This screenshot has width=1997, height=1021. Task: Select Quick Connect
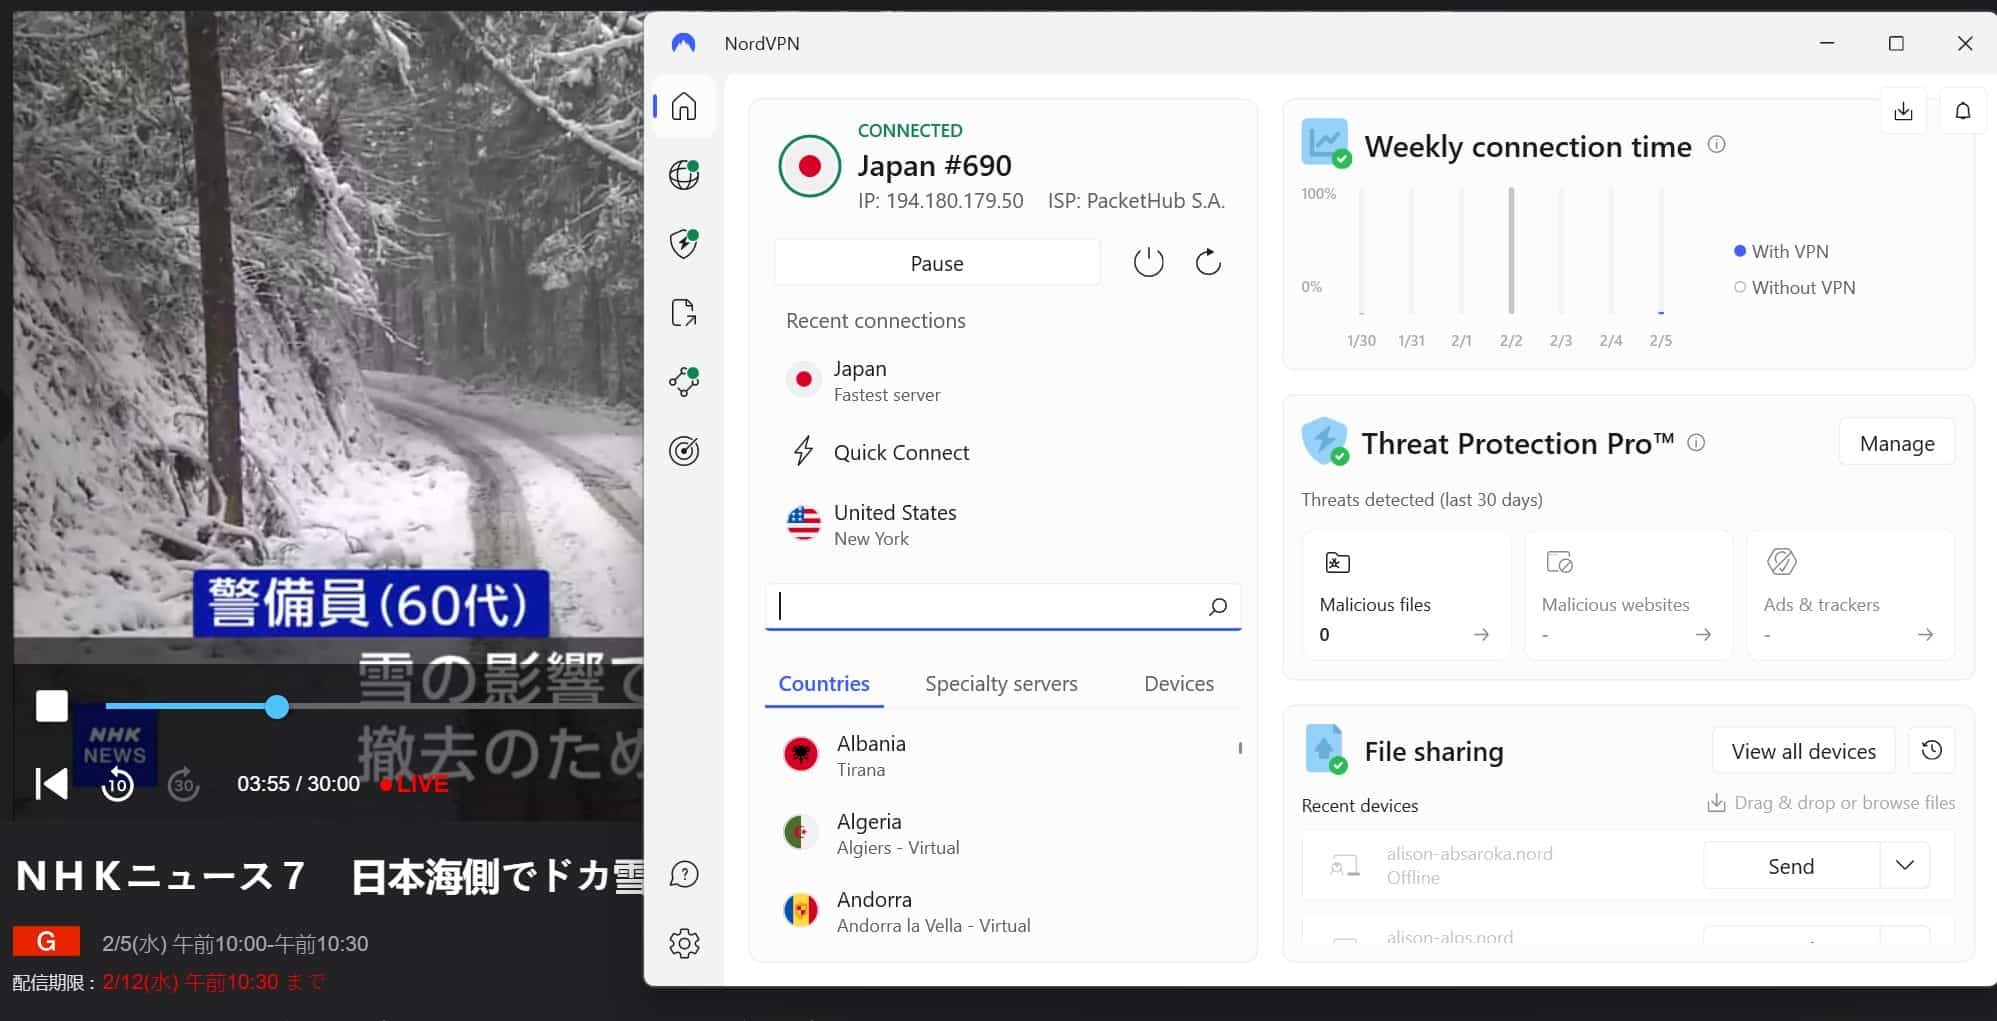[1003, 452]
